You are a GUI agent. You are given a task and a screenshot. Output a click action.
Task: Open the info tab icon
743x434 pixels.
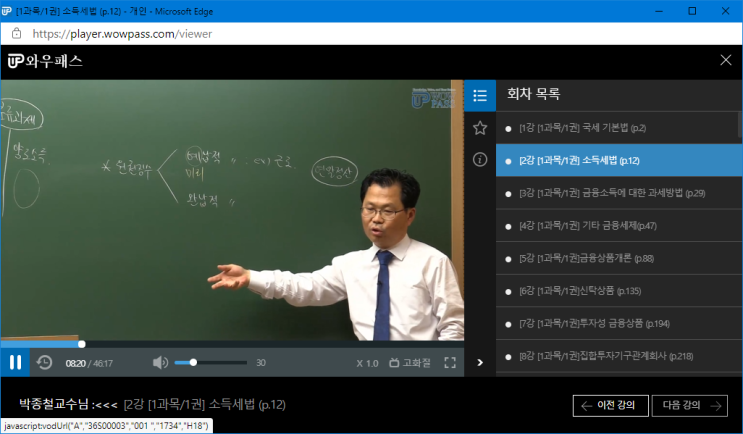[480, 160]
